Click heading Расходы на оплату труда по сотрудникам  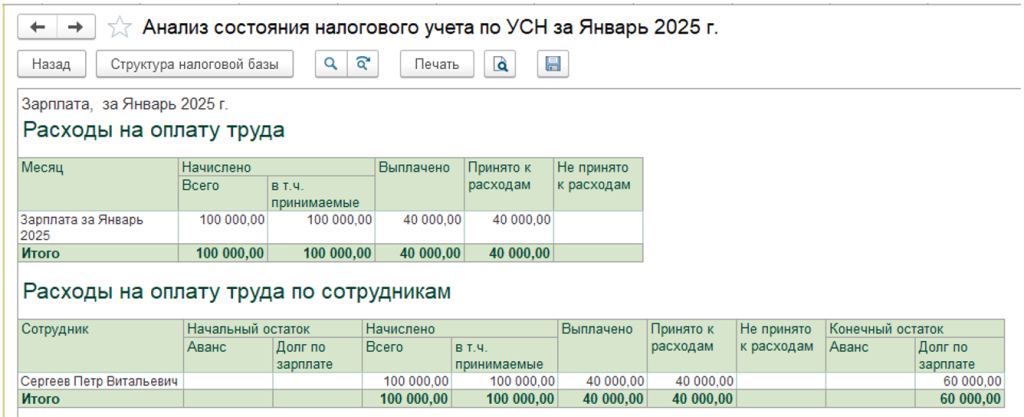click(x=237, y=292)
